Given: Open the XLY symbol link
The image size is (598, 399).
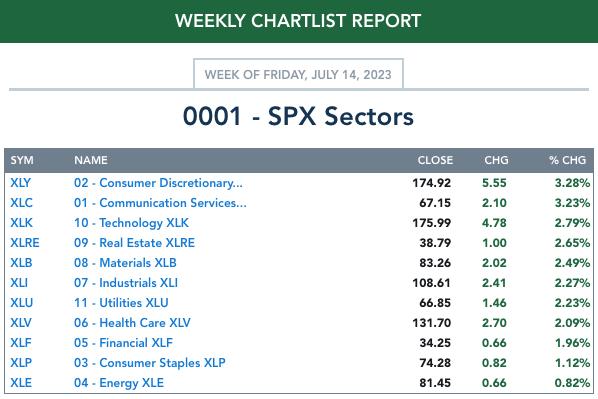Looking at the screenshot, I should point(21,183).
